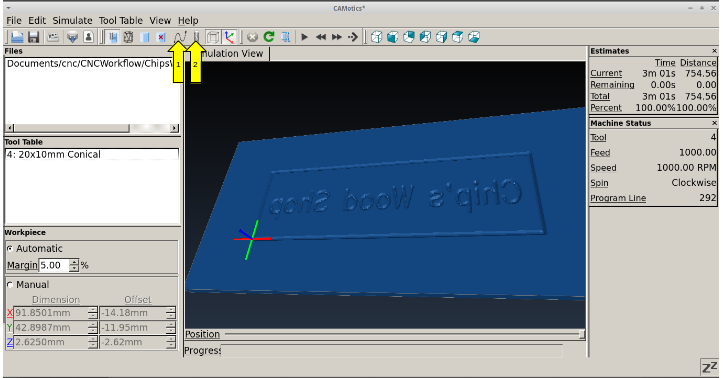Toggle the colored axes display icon
Image resolution: width=723 pixels, height=378 pixels.
(229, 37)
